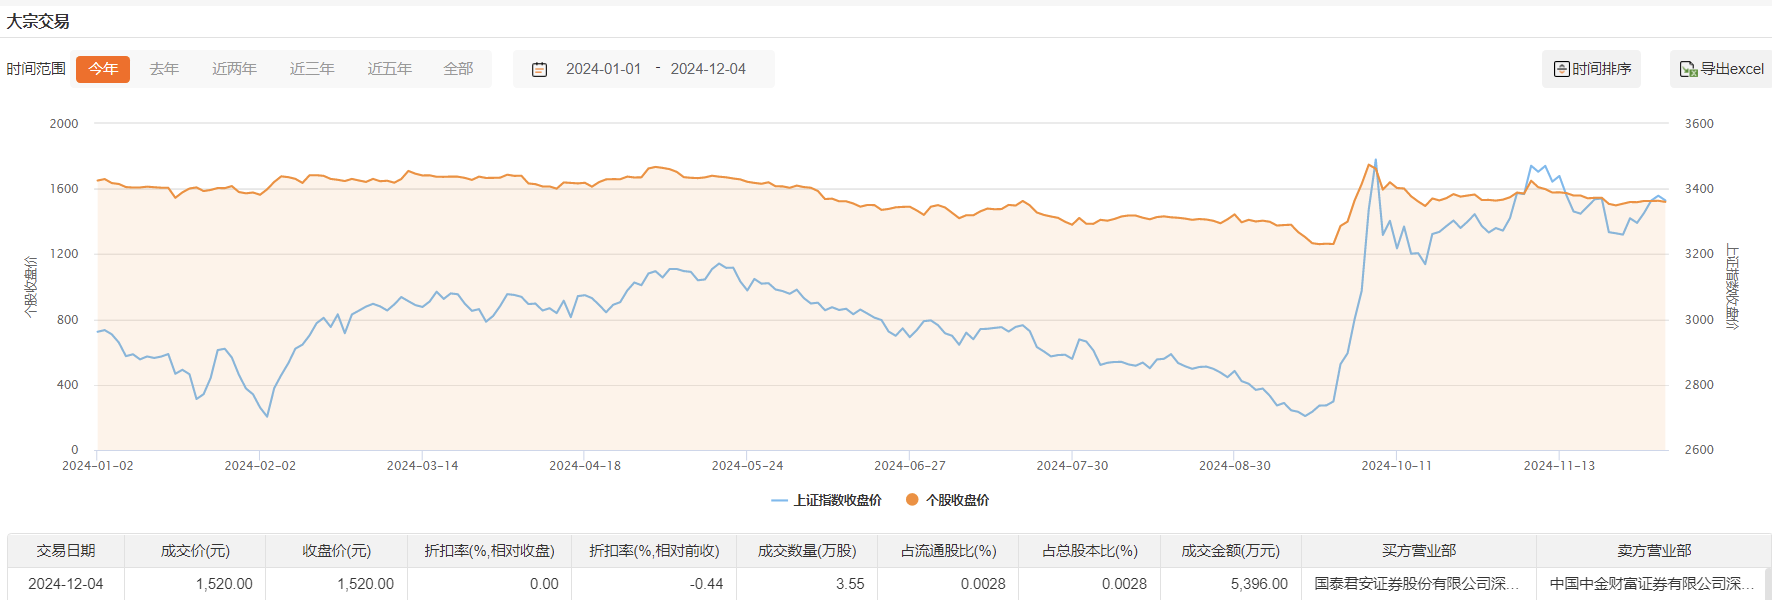The width and height of the screenshot is (1772, 600).
Task: Open the 国泰君安证券 buyer branch cell
Action: click(x=1417, y=584)
